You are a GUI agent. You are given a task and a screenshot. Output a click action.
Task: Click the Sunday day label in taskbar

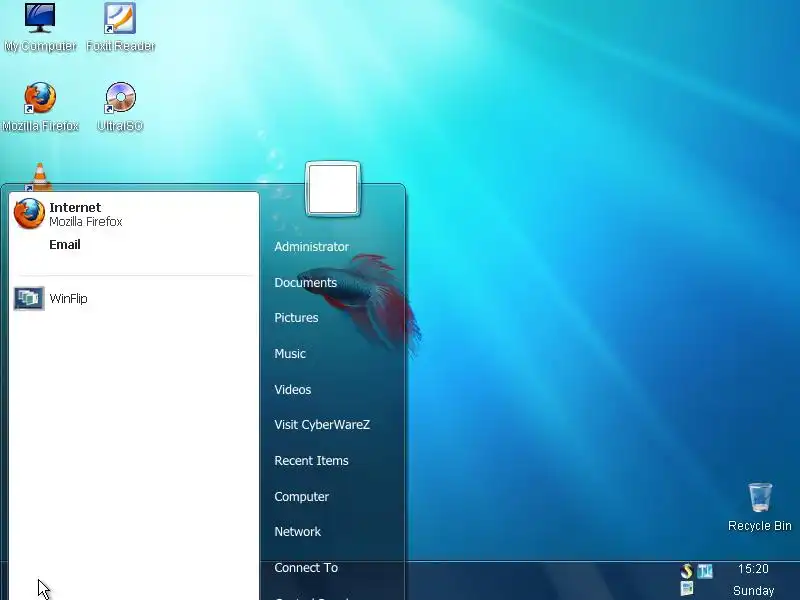pos(754,591)
